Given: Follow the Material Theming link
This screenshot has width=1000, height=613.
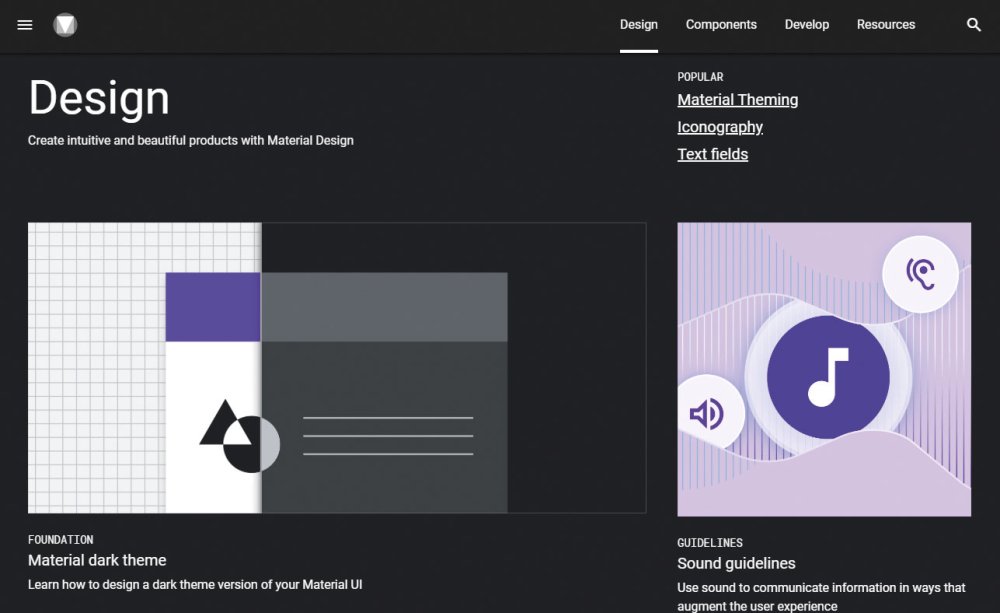Looking at the screenshot, I should tap(737, 100).
